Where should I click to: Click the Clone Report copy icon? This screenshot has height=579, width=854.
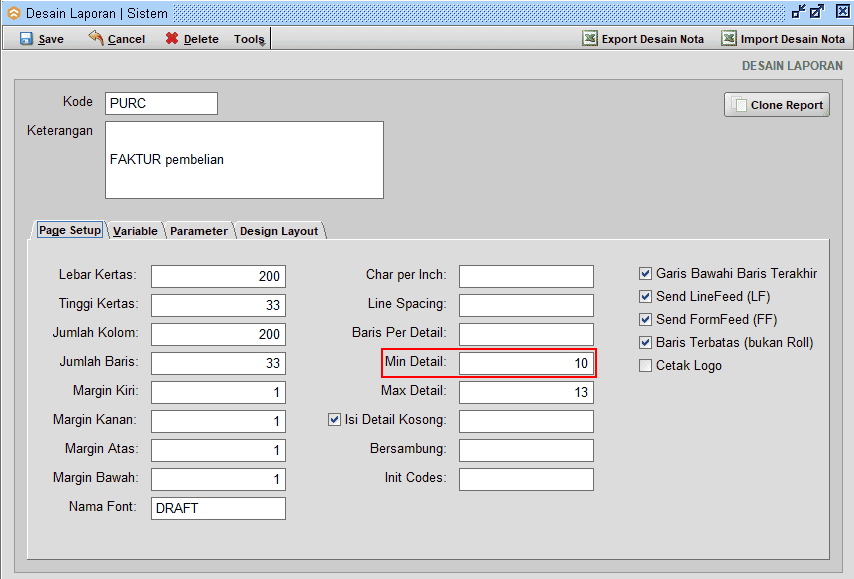739,105
